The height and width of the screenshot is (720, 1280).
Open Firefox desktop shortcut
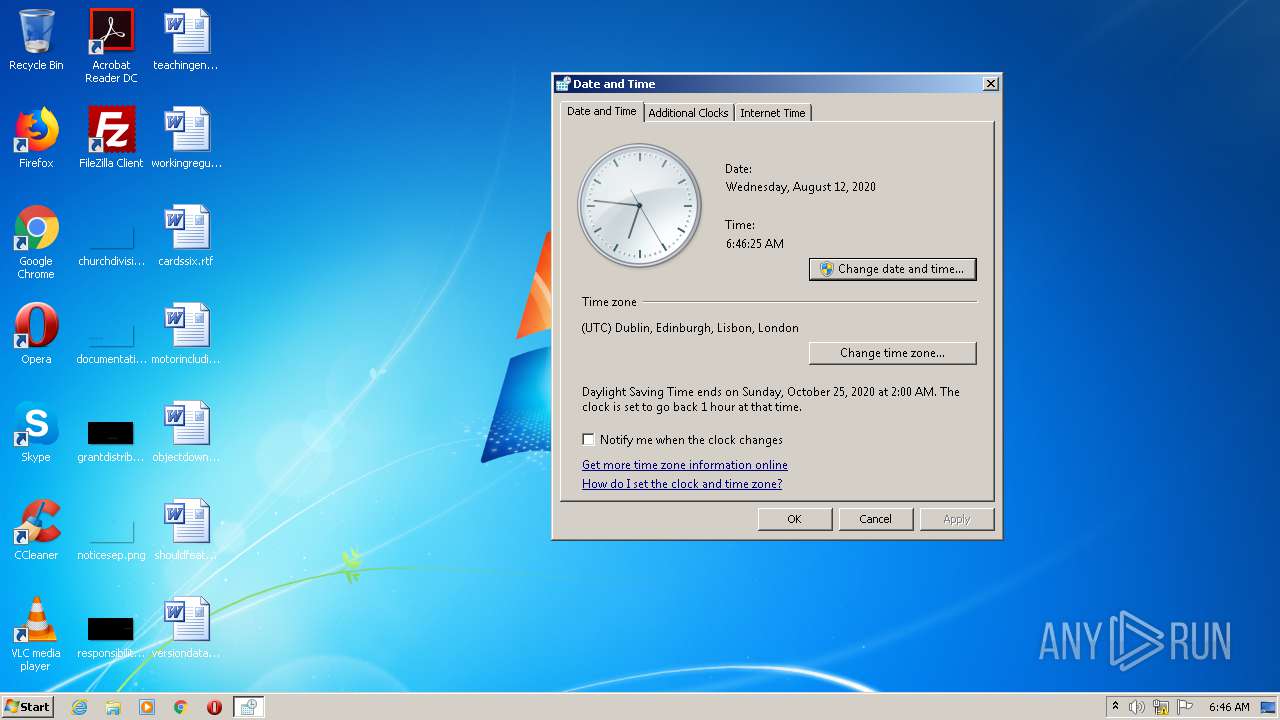click(x=36, y=138)
